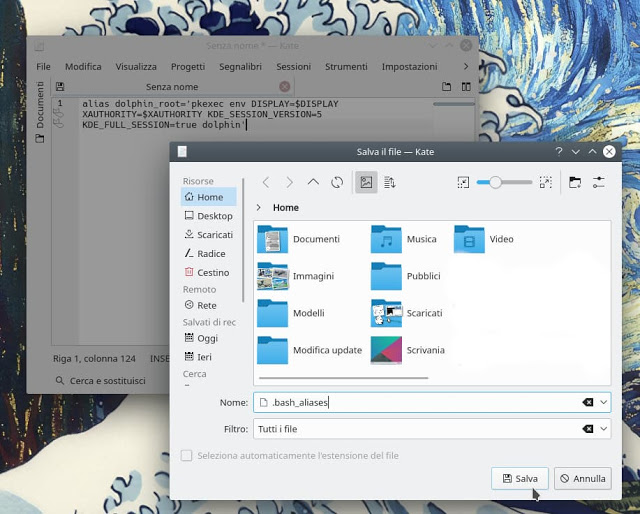
Task: Open File menu in Kate
Action: tap(43, 66)
